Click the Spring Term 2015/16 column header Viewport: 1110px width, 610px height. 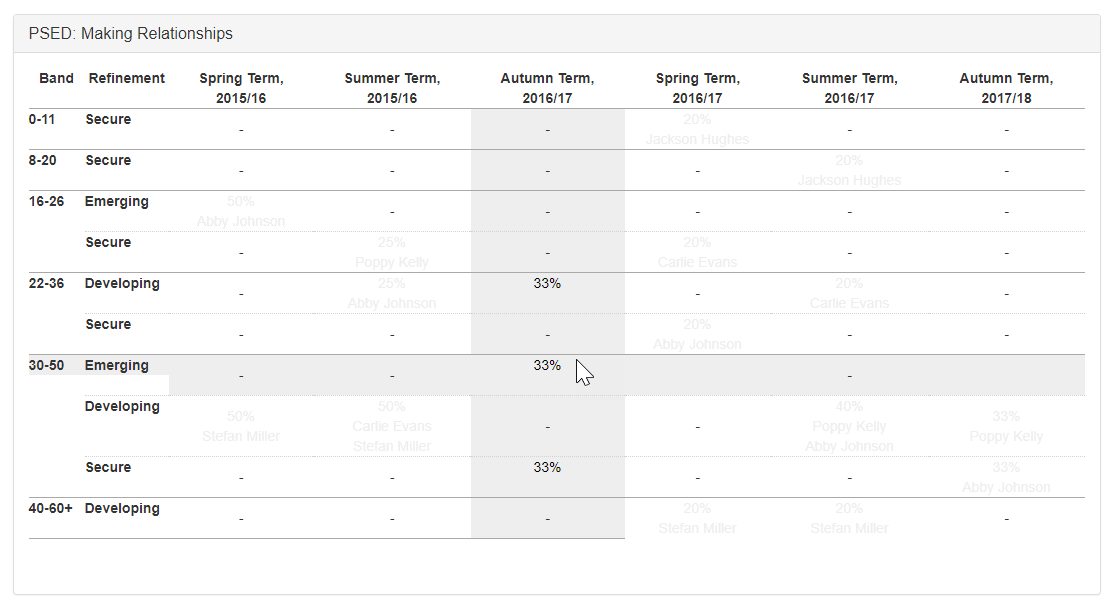click(x=241, y=88)
